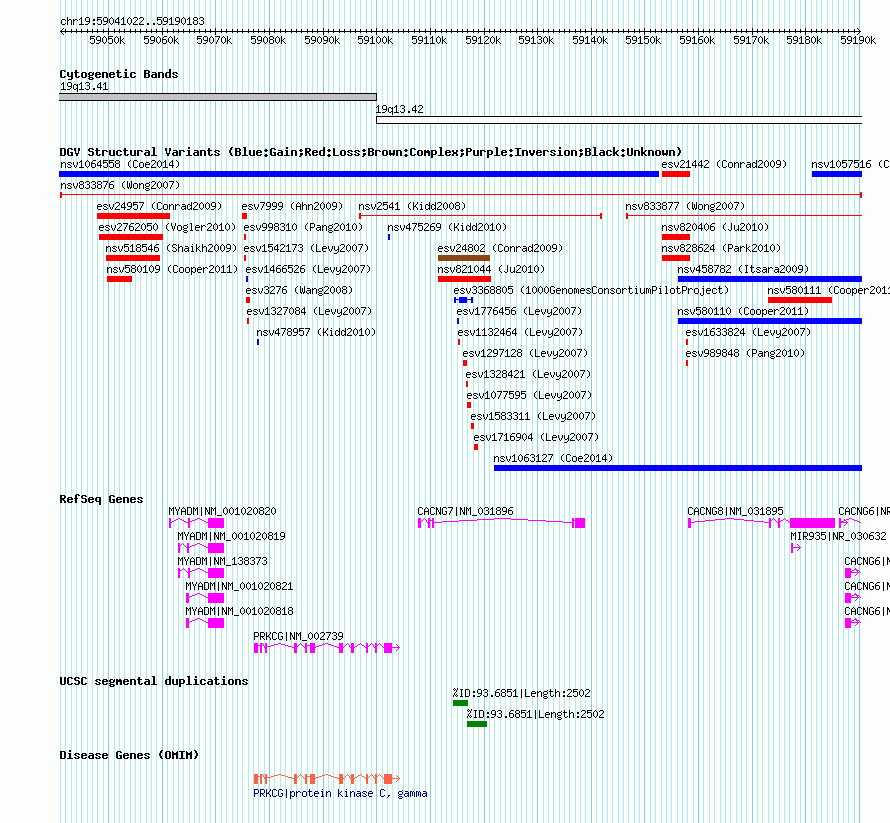Select the Disease Genes (OMIM) track title
The width and height of the screenshot is (890, 823).
tap(129, 755)
